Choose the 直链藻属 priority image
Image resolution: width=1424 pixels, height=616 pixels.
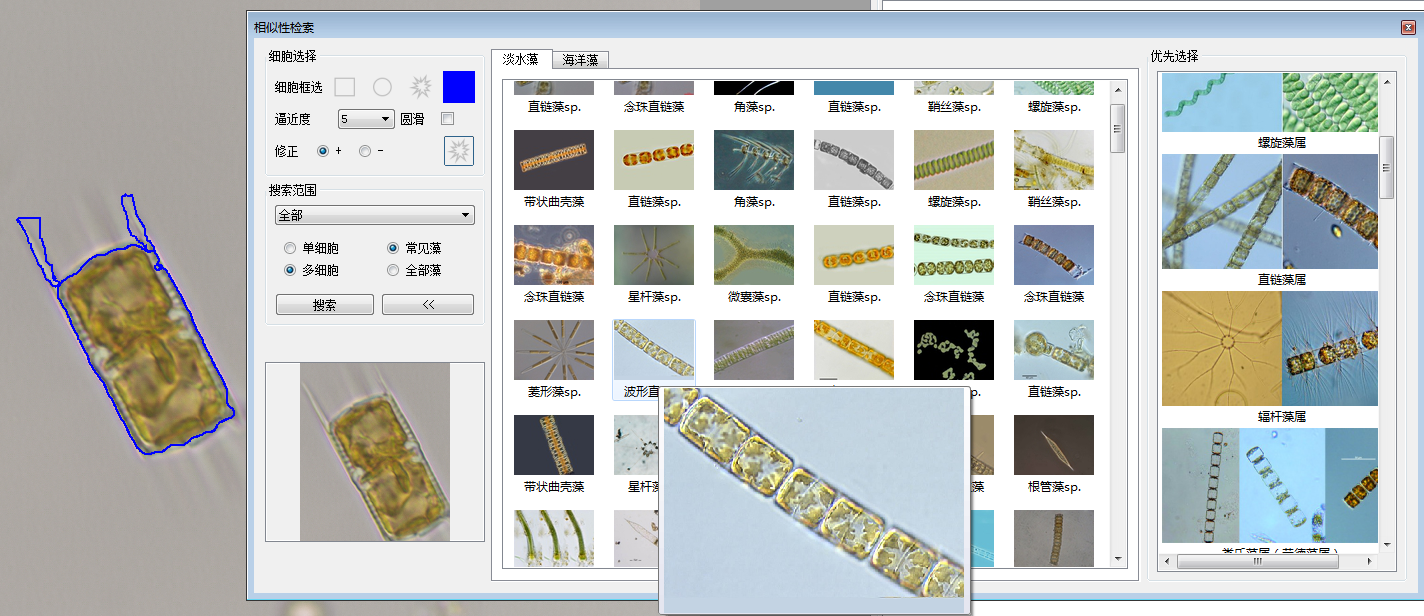pos(1270,211)
